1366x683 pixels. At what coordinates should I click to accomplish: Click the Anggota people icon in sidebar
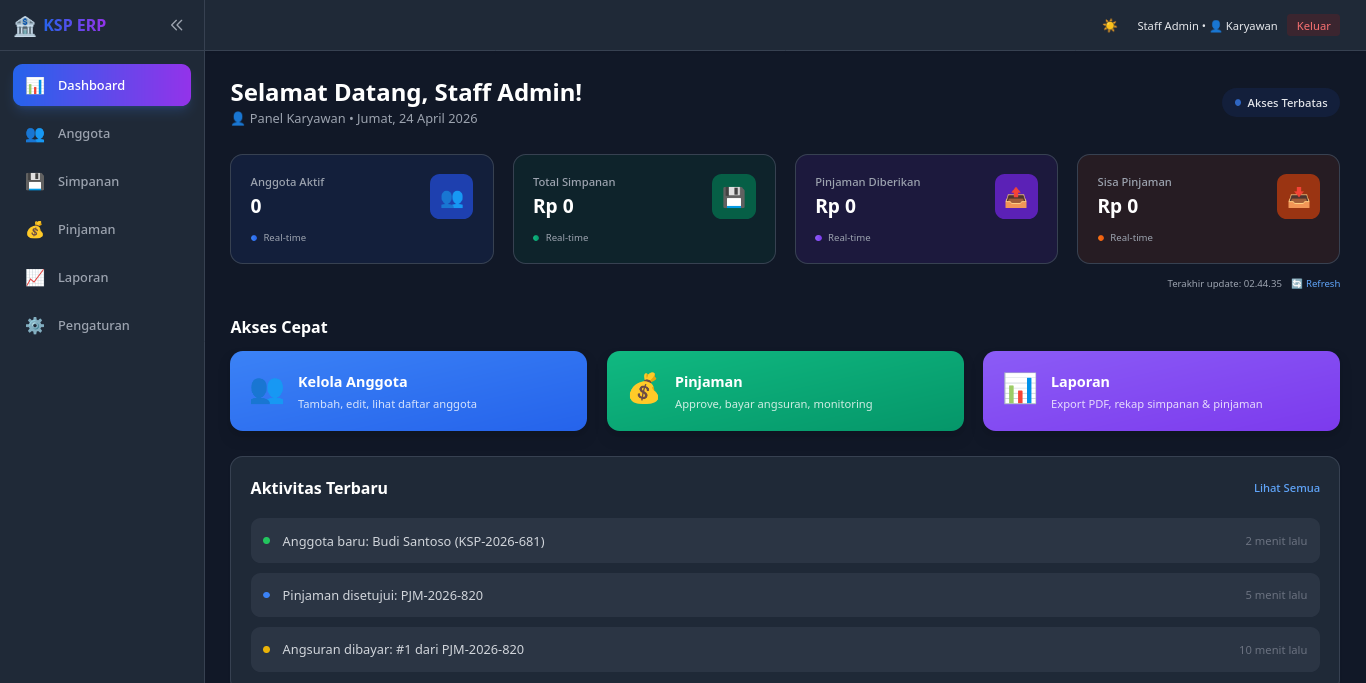tap(35, 133)
